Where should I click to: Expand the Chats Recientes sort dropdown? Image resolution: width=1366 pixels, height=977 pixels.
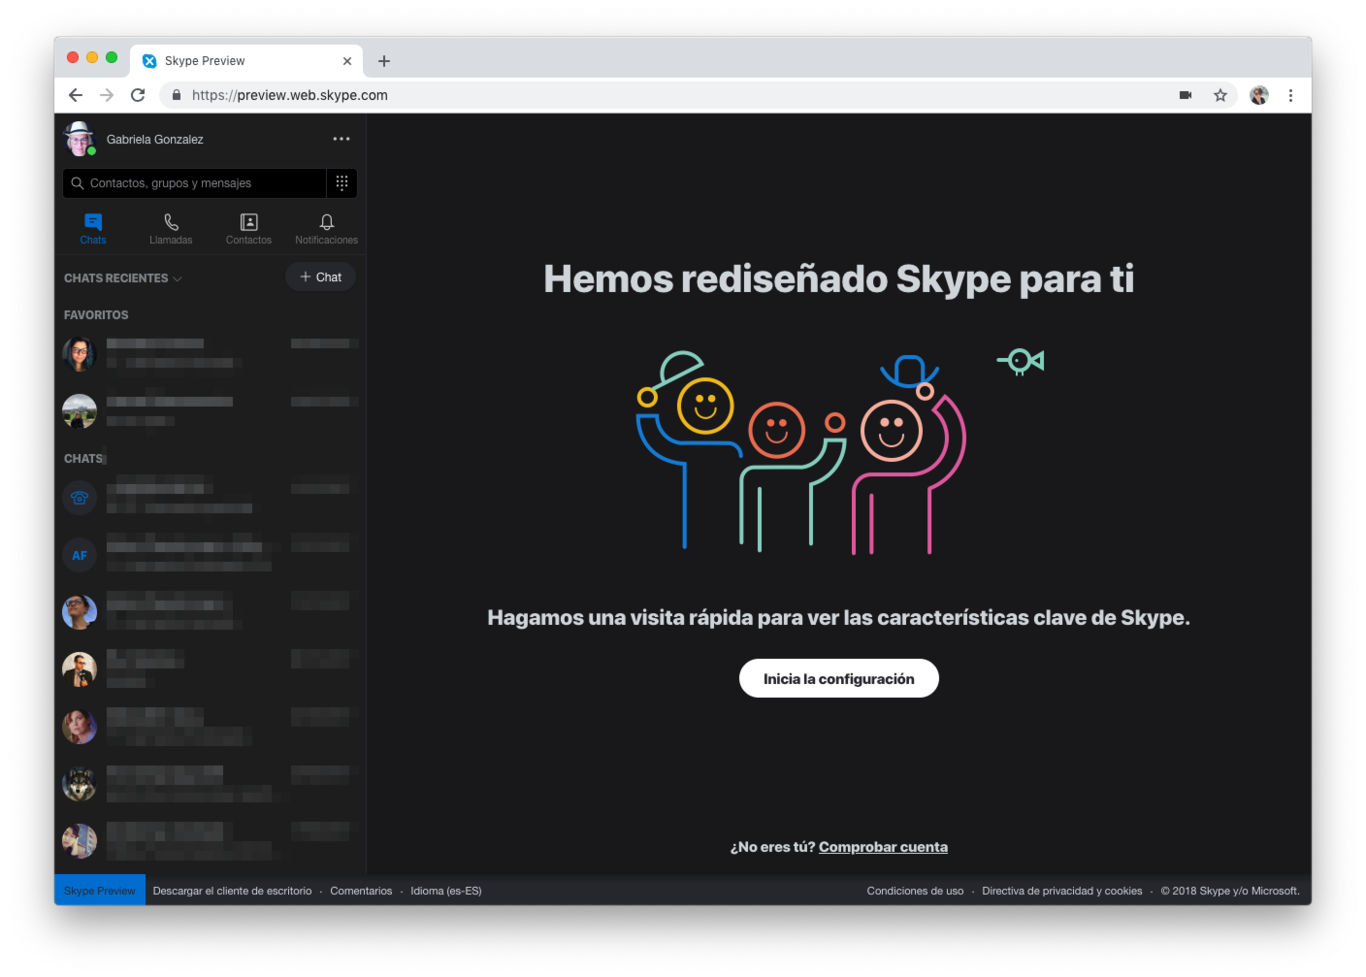tap(123, 278)
